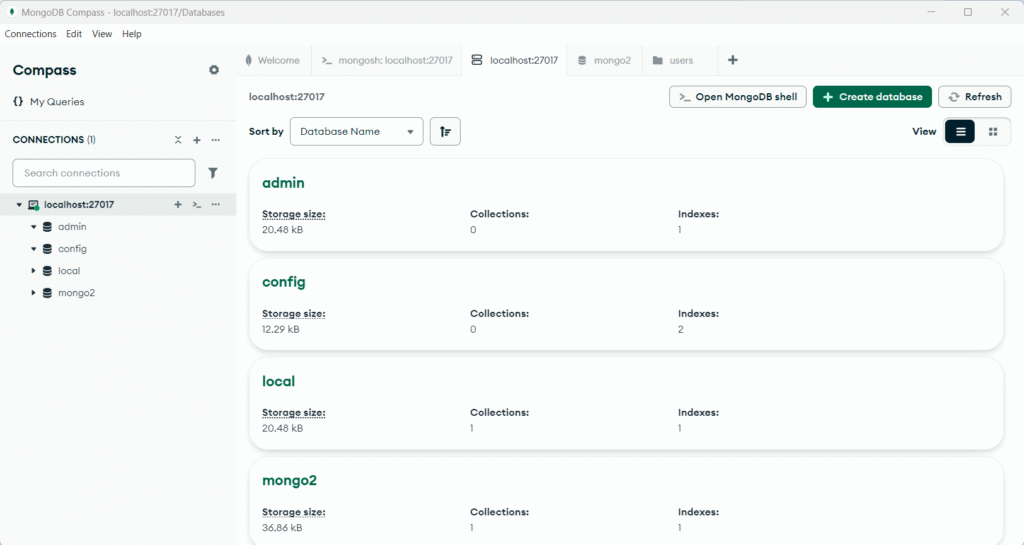
Task: Expand the local database node
Action: 33,271
